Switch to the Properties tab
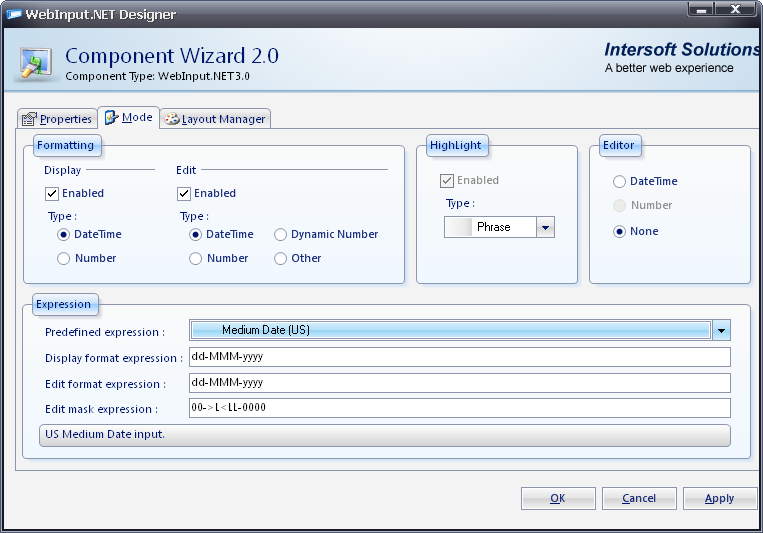 point(57,119)
